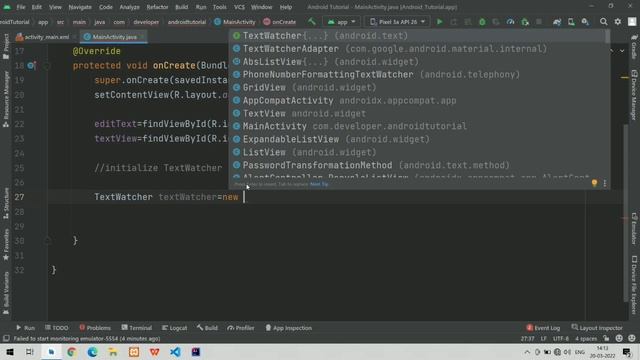Open the Terminal tool window
Screen dimensions: 640x360
[137, 328]
